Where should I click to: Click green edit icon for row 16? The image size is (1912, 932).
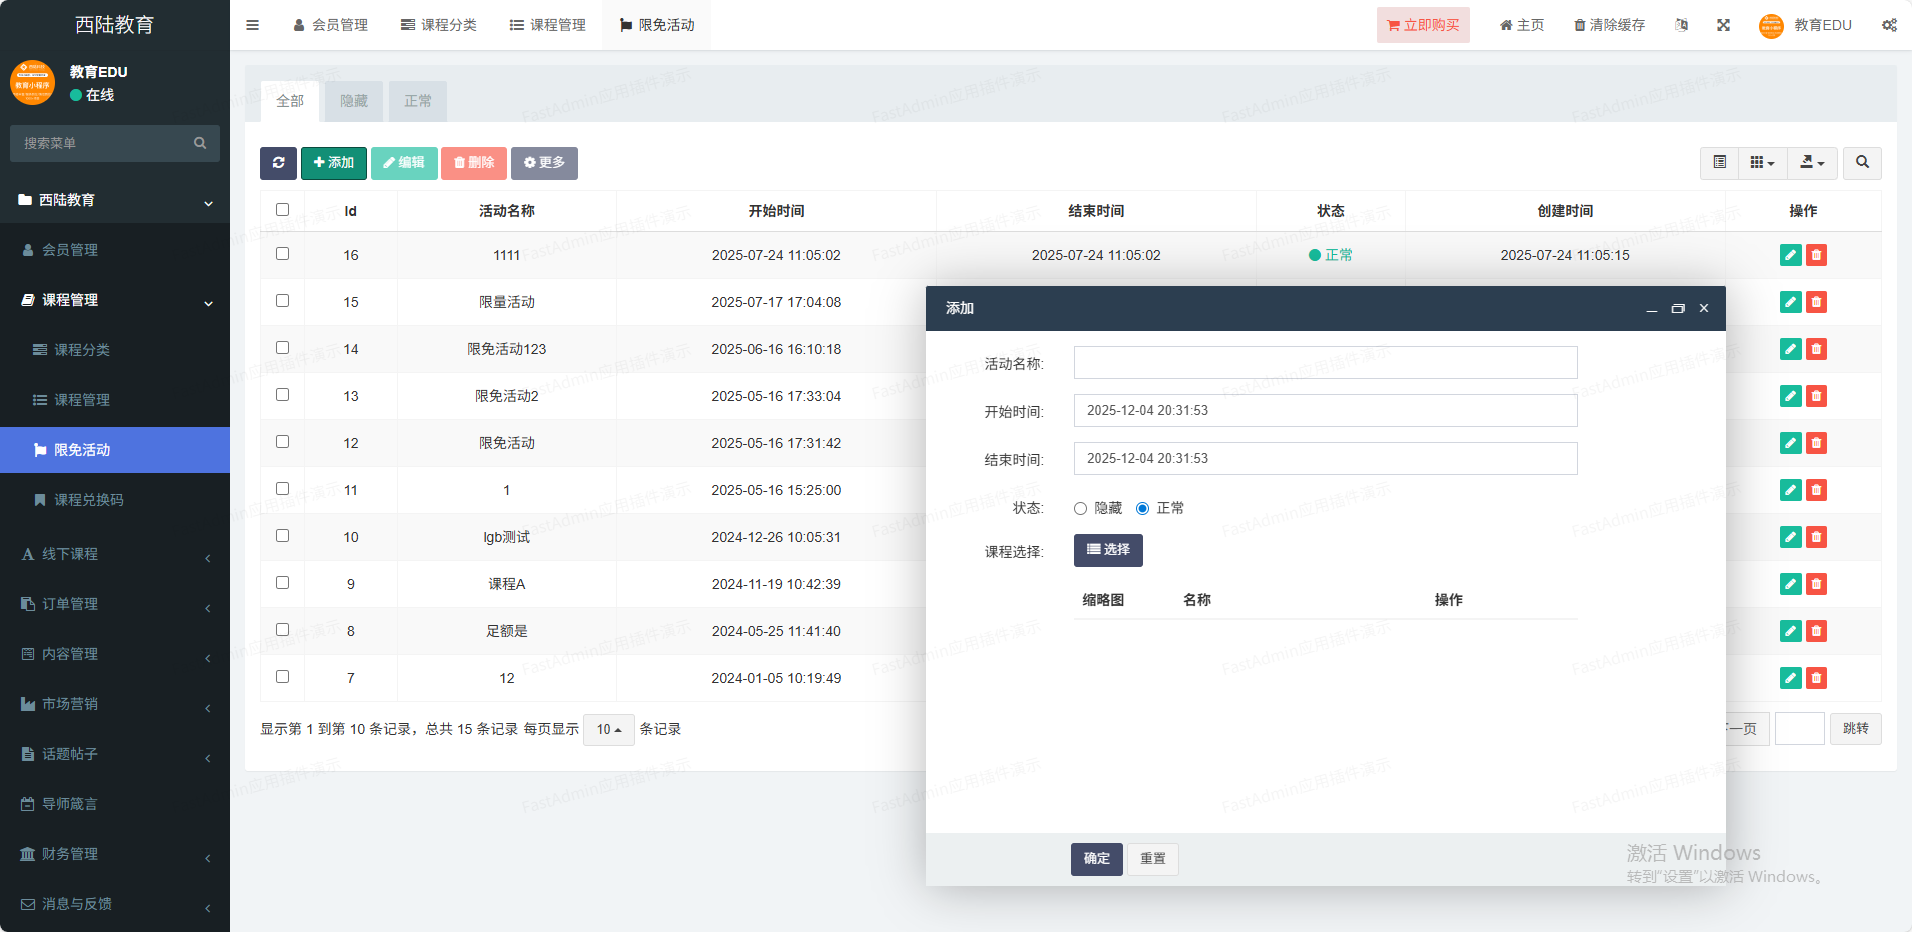[x=1790, y=255]
